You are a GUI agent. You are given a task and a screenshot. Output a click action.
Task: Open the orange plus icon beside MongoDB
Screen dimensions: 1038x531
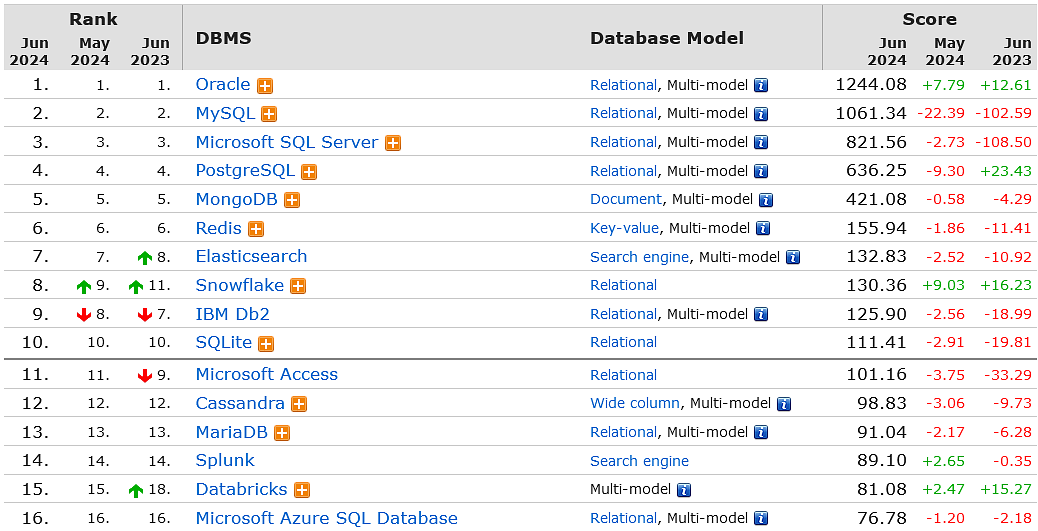(x=292, y=201)
